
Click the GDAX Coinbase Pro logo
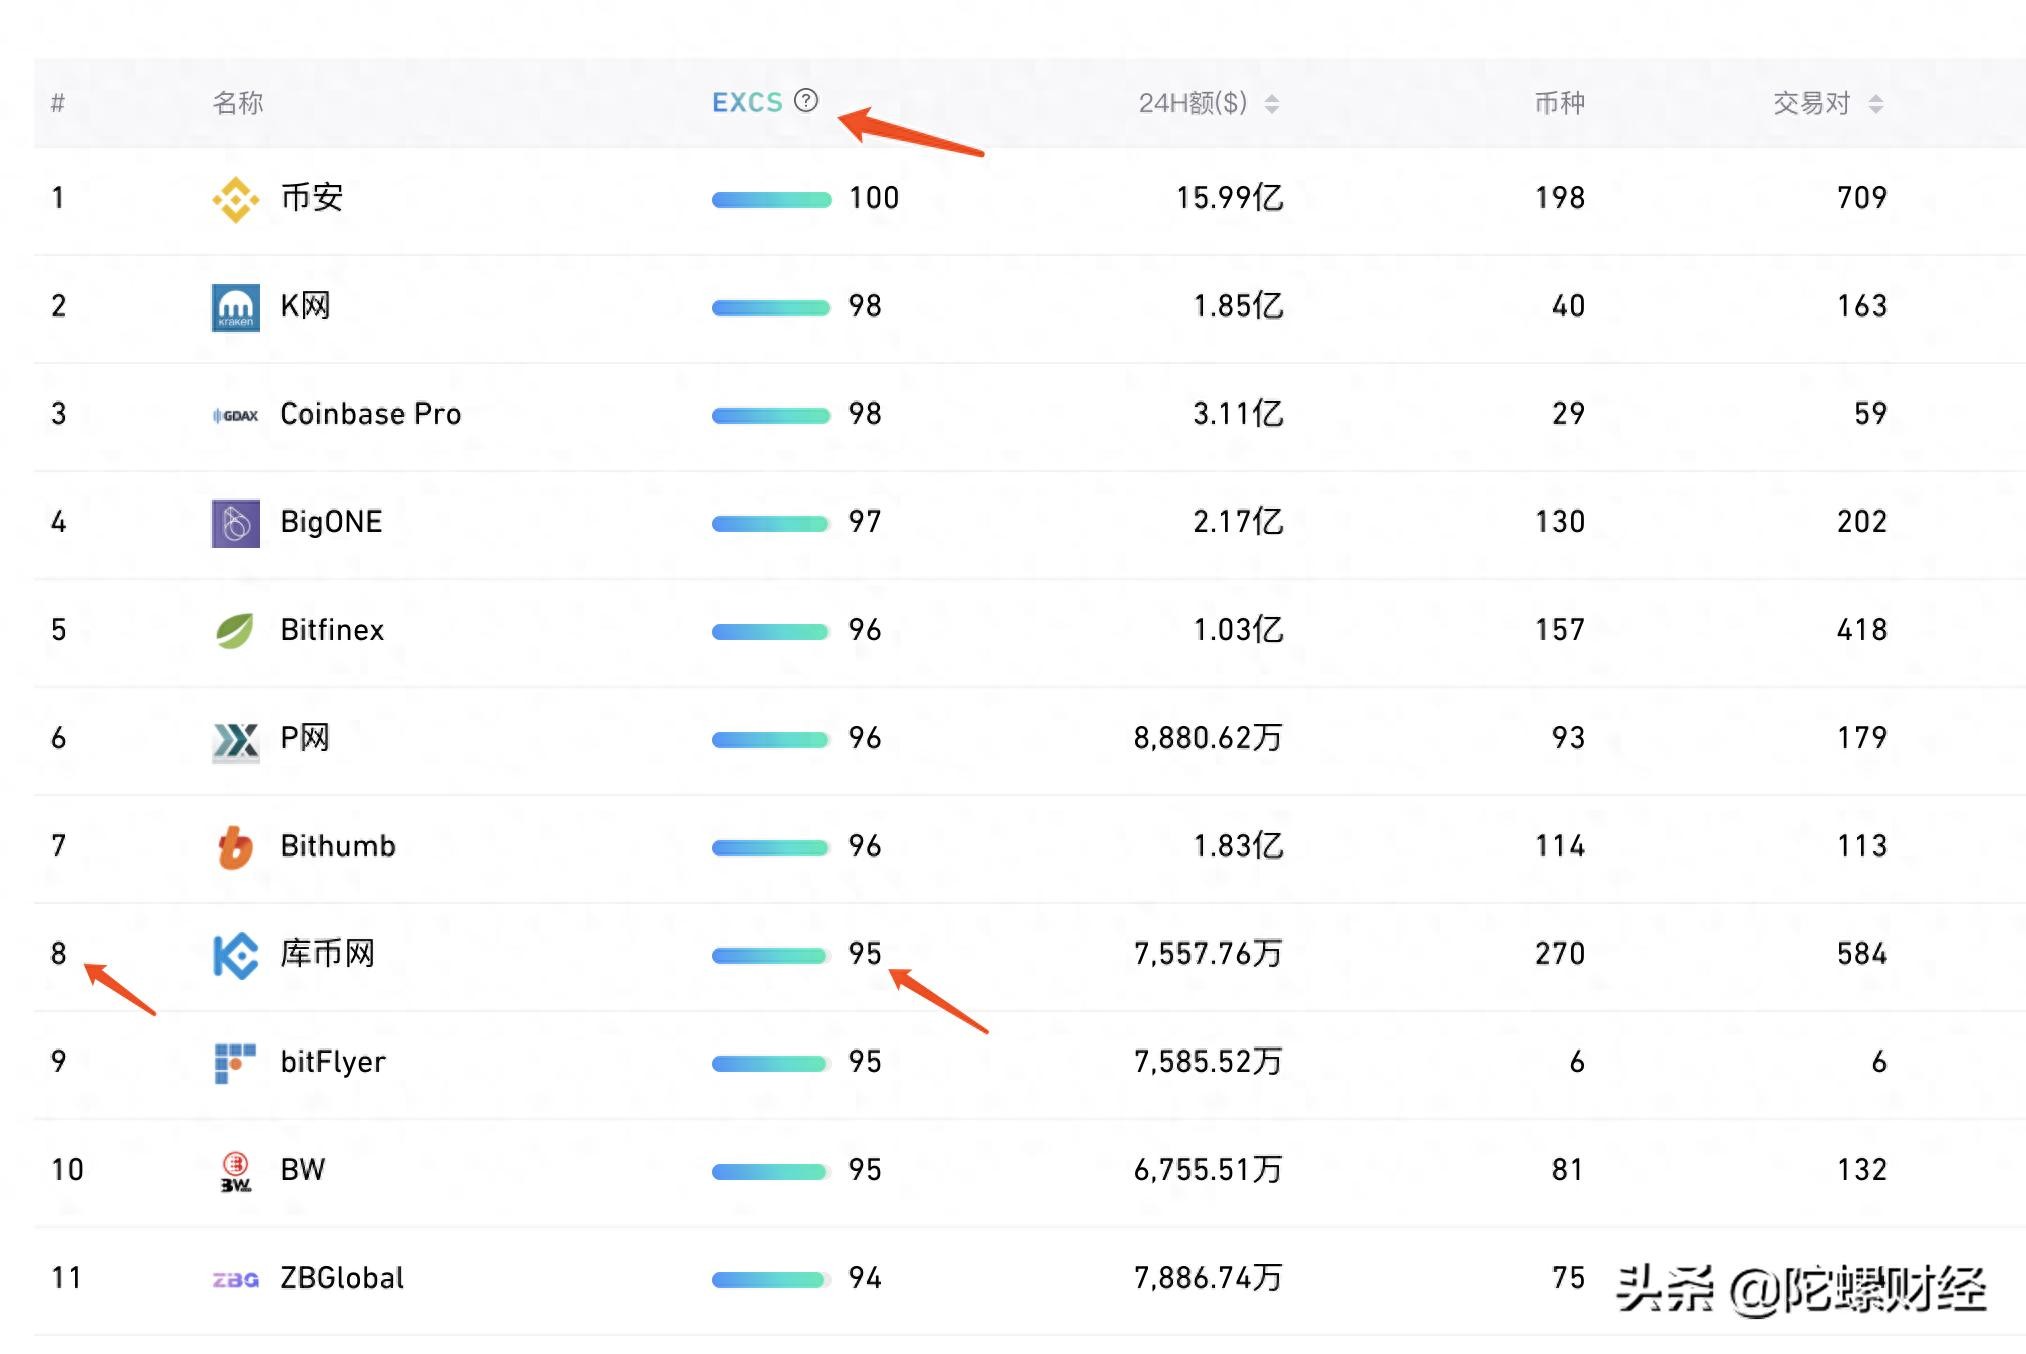tap(235, 415)
